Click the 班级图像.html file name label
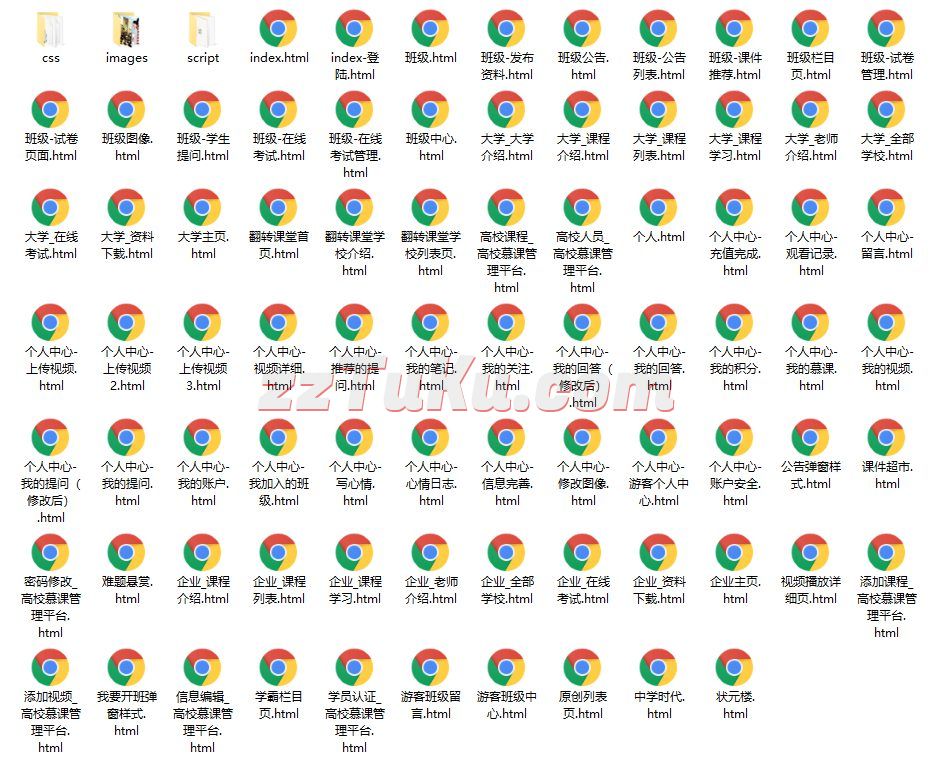This screenshot has height=768, width=932. [126, 147]
